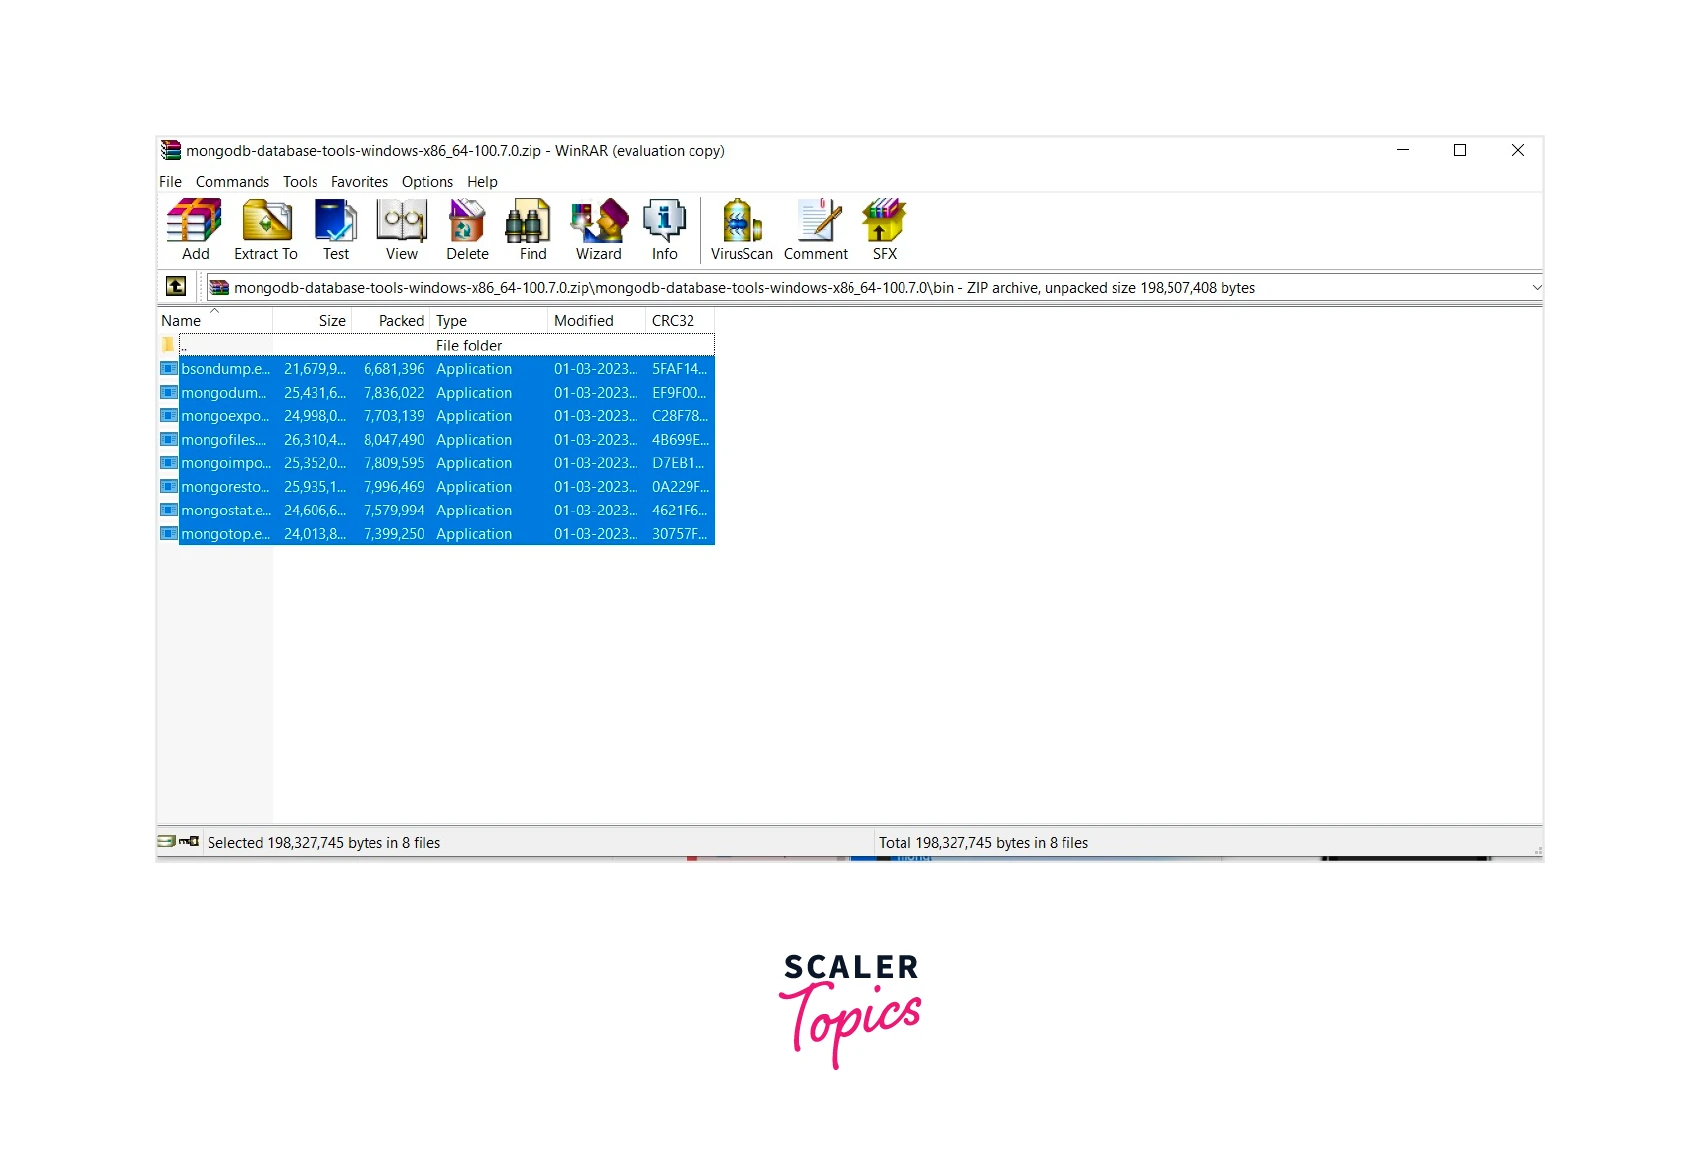Expand the archive path dropdown
1700x1170 pixels.
pos(1536,288)
